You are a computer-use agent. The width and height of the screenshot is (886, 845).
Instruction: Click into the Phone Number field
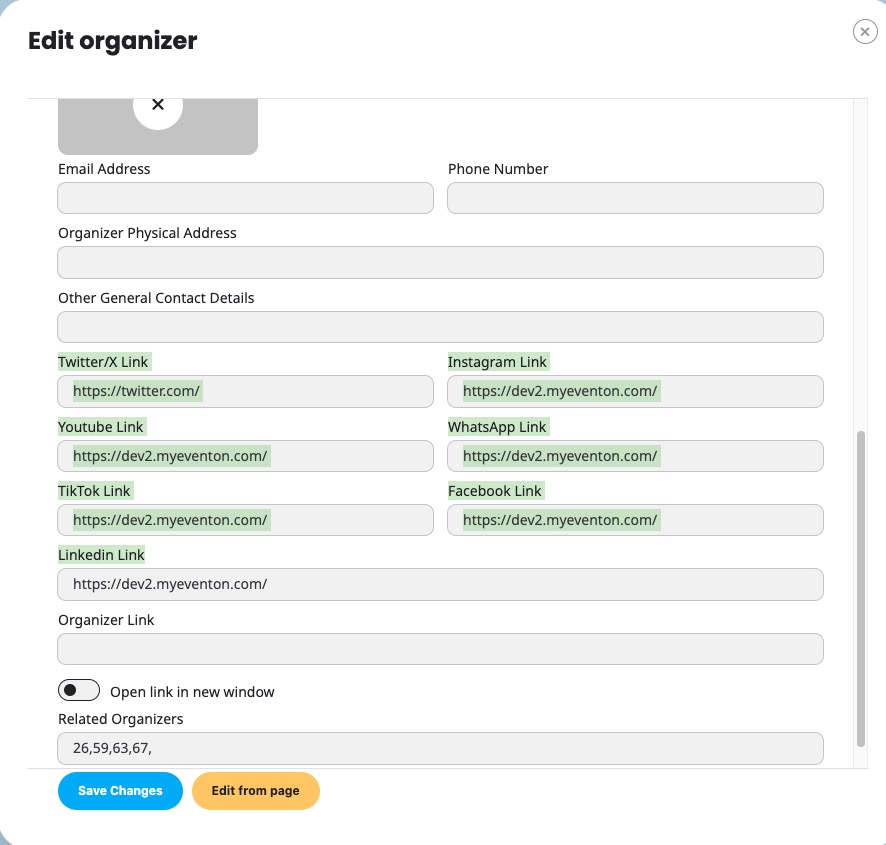tap(635, 198)
